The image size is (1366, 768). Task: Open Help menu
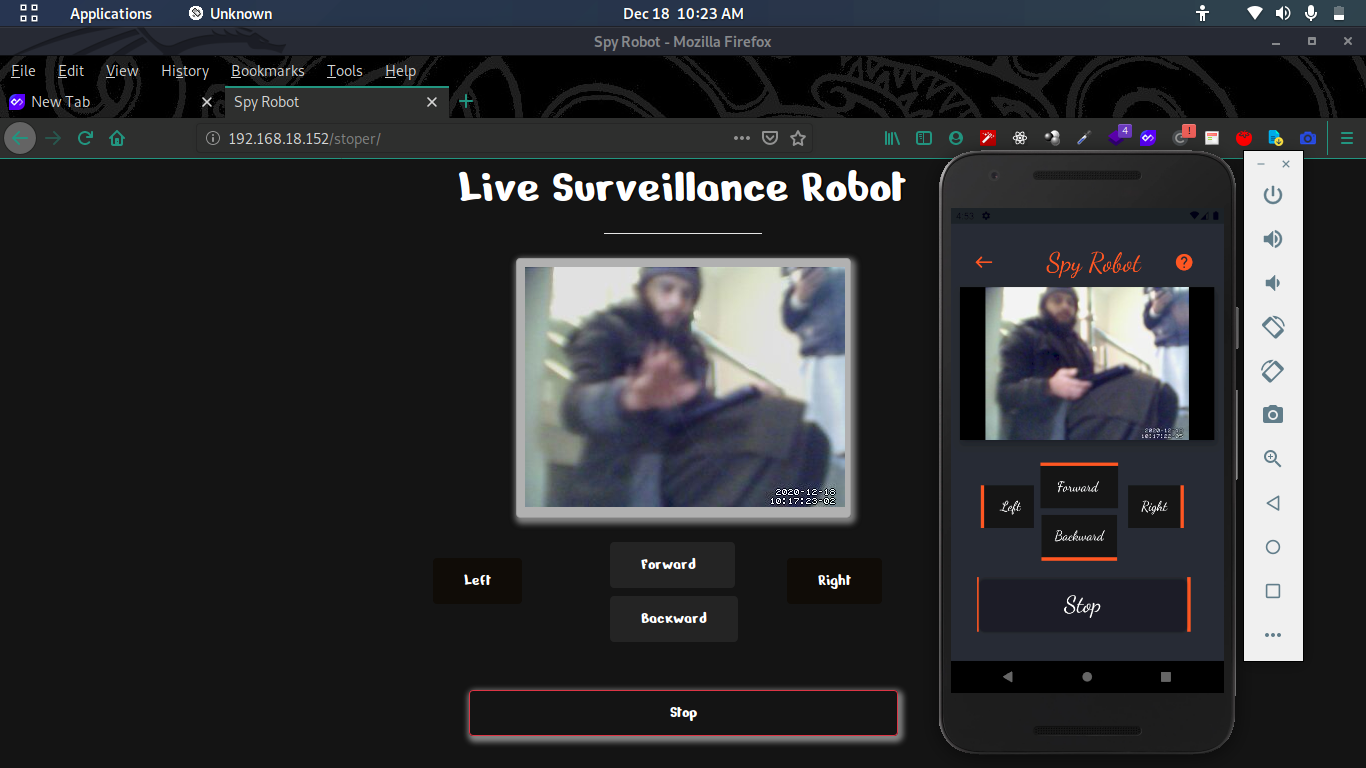[x=400, y=71]
